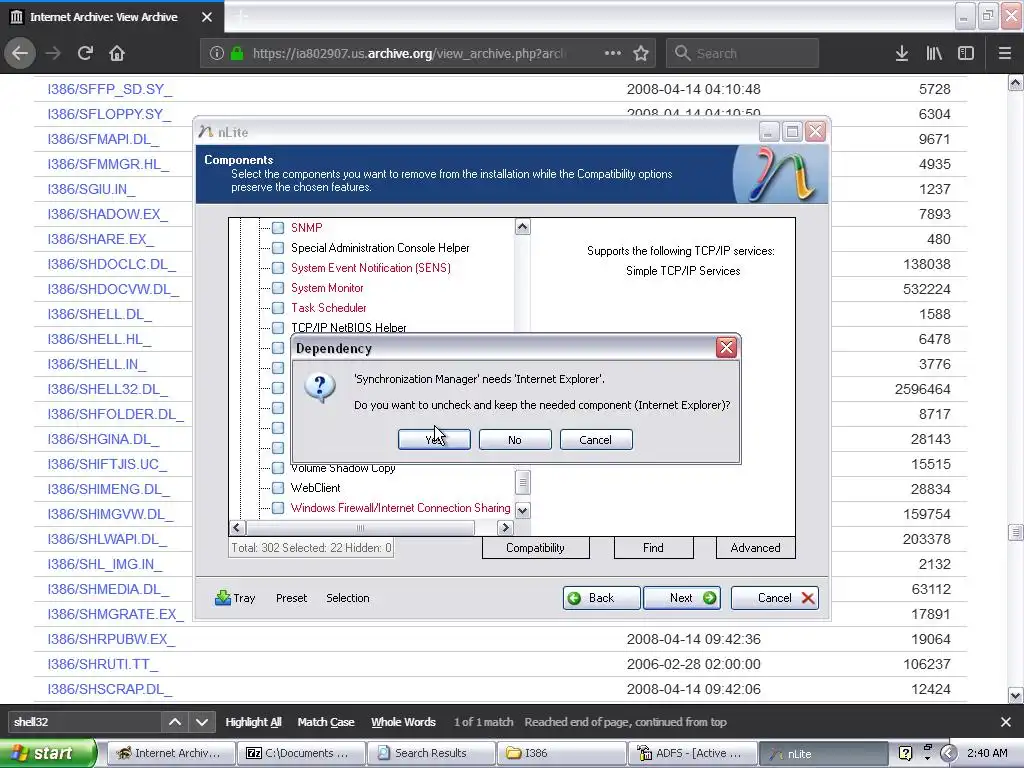Image resolution: width=1024 pixels, height=768 pixels.
Task: Click Cancel in the Dependency dialog
Action: point(596,440)
